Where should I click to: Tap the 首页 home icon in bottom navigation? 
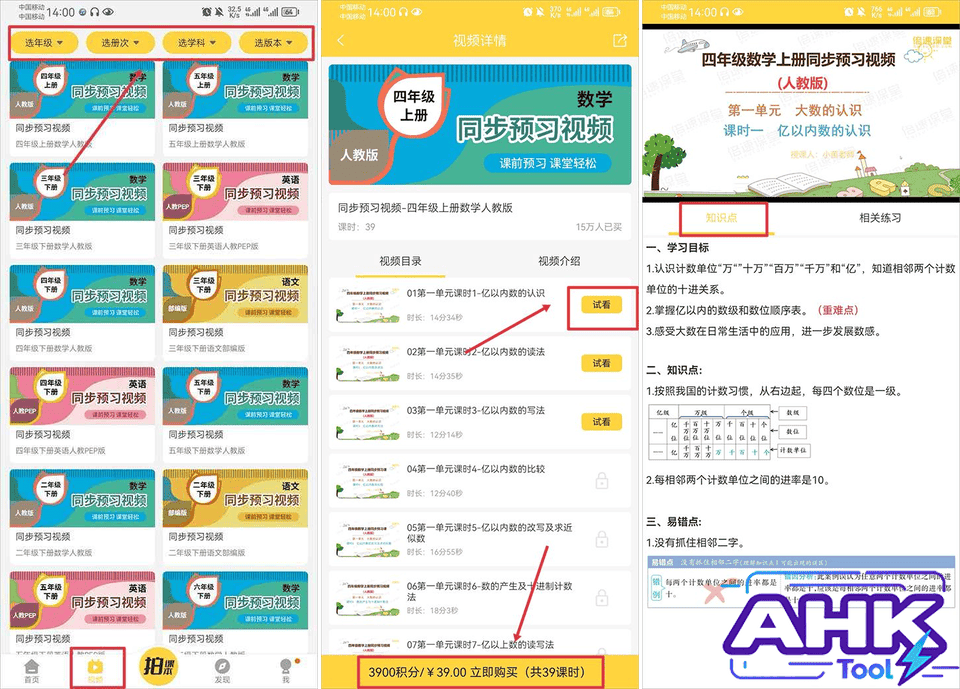[x=31, y=671]
